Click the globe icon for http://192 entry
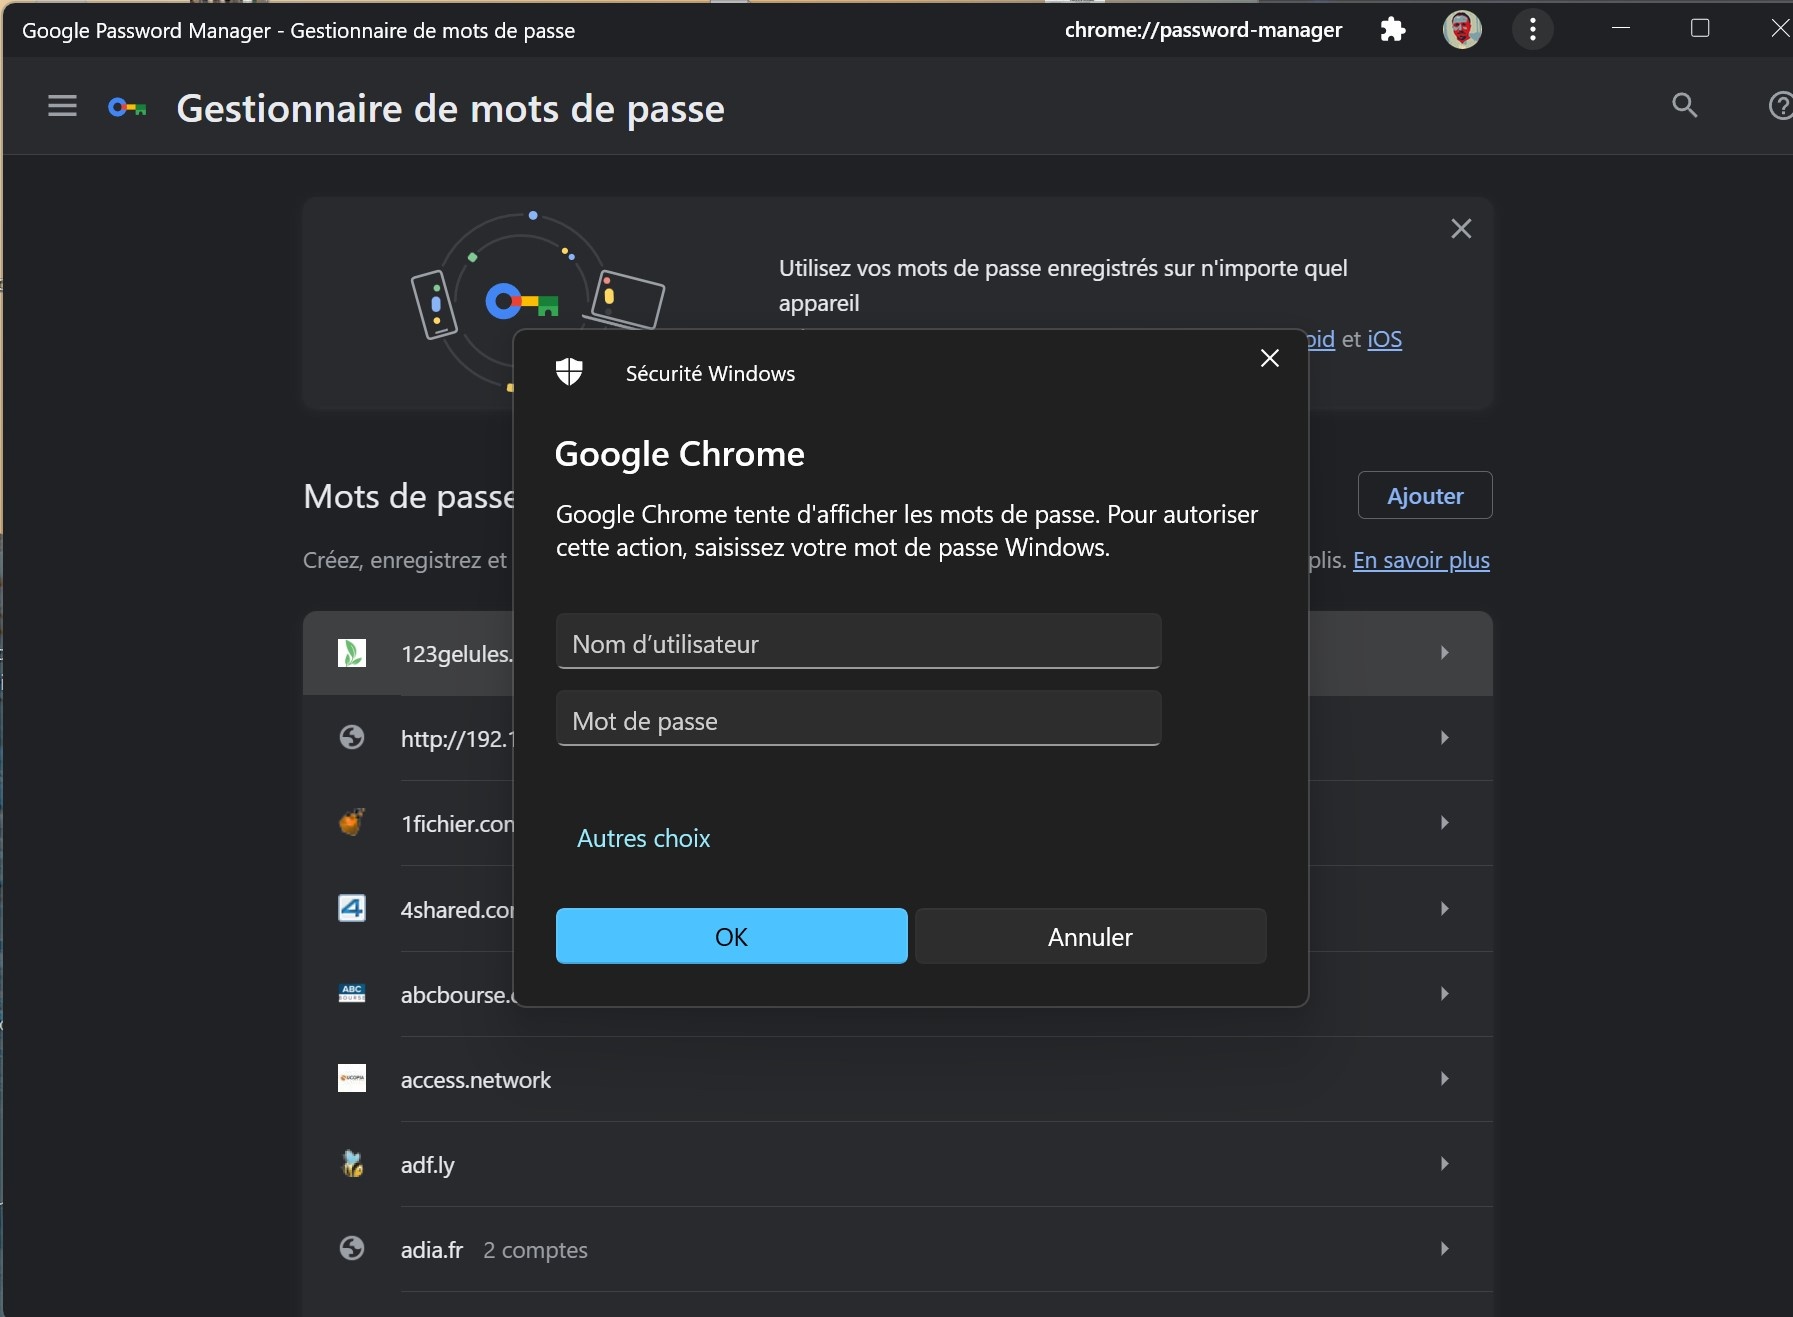The height and width of the screenshot is (1317, 1793). coord(352,738)
